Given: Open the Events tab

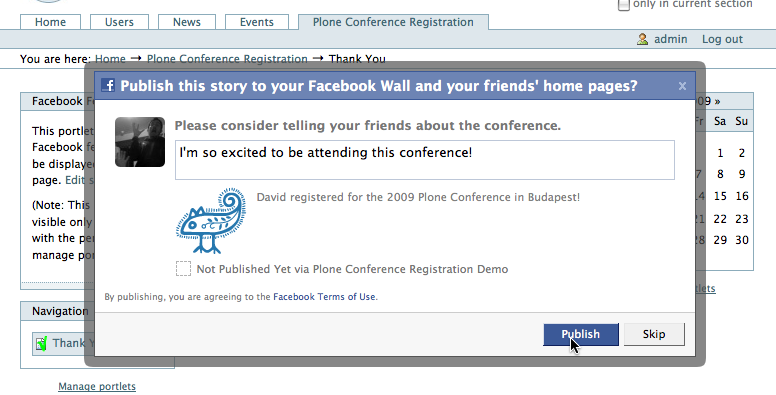Looking at the screenshot, I should (x=257, y=22).
